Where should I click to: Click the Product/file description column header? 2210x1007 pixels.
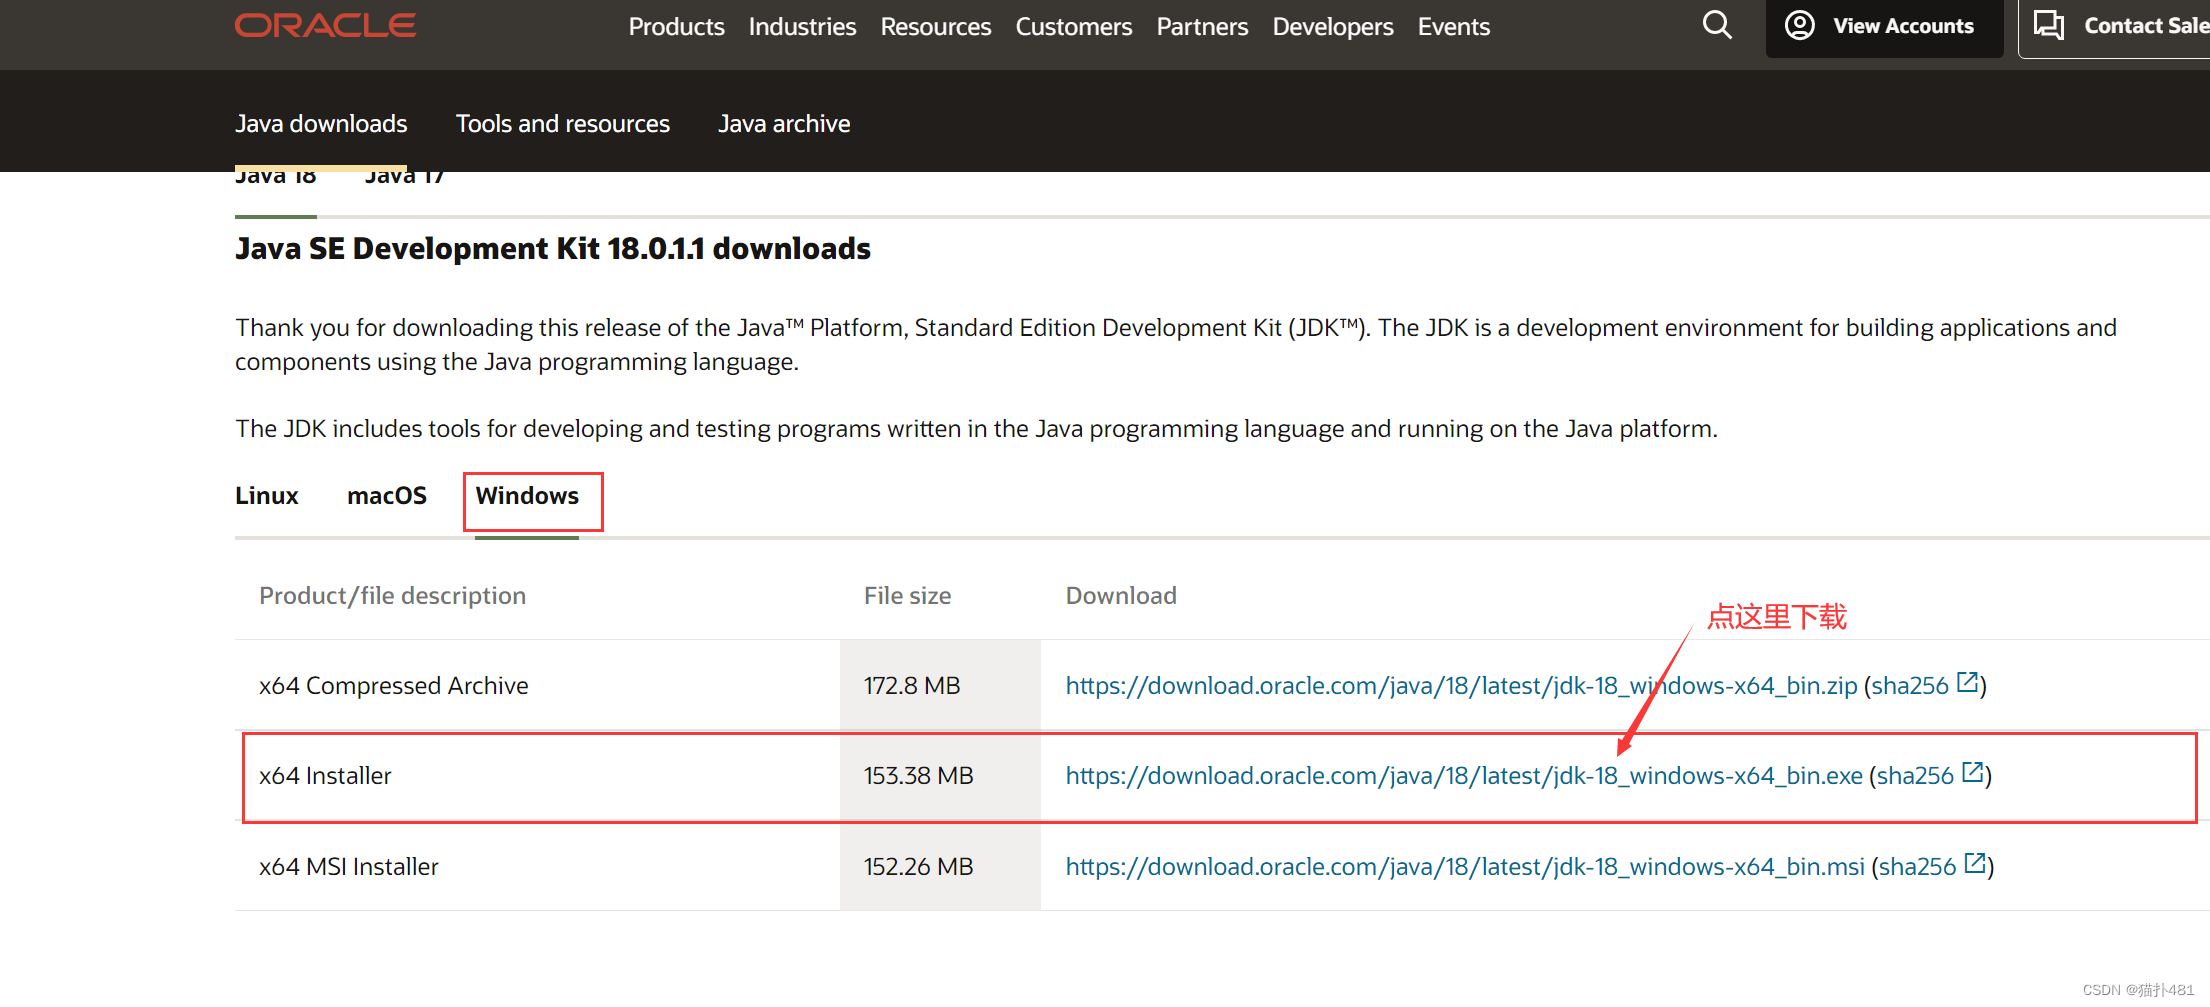393,596
